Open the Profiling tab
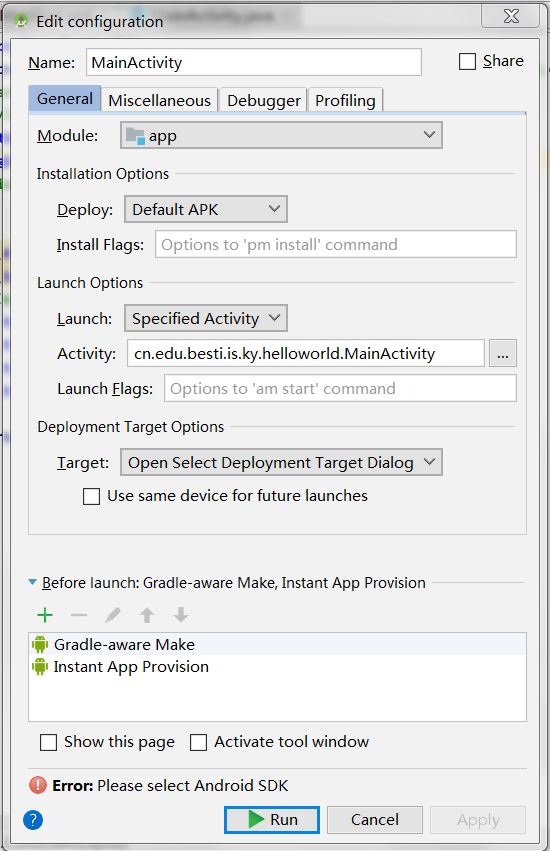 click(x=345, y=100)
